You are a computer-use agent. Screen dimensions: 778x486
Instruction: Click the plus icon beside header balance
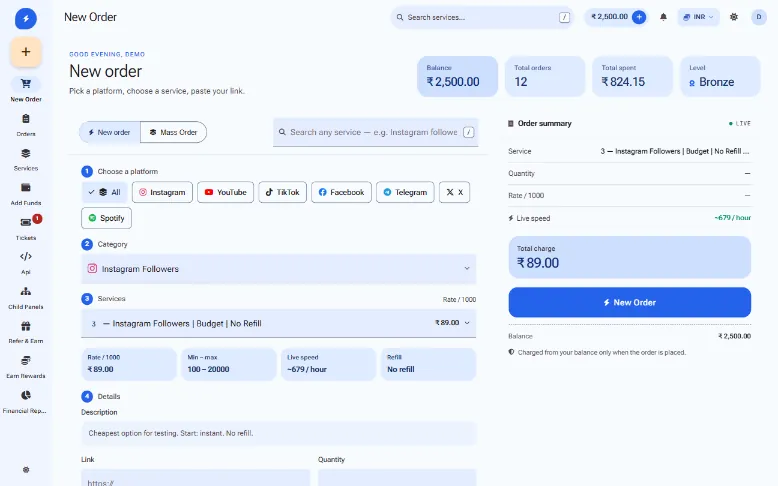tap(639, 17)
